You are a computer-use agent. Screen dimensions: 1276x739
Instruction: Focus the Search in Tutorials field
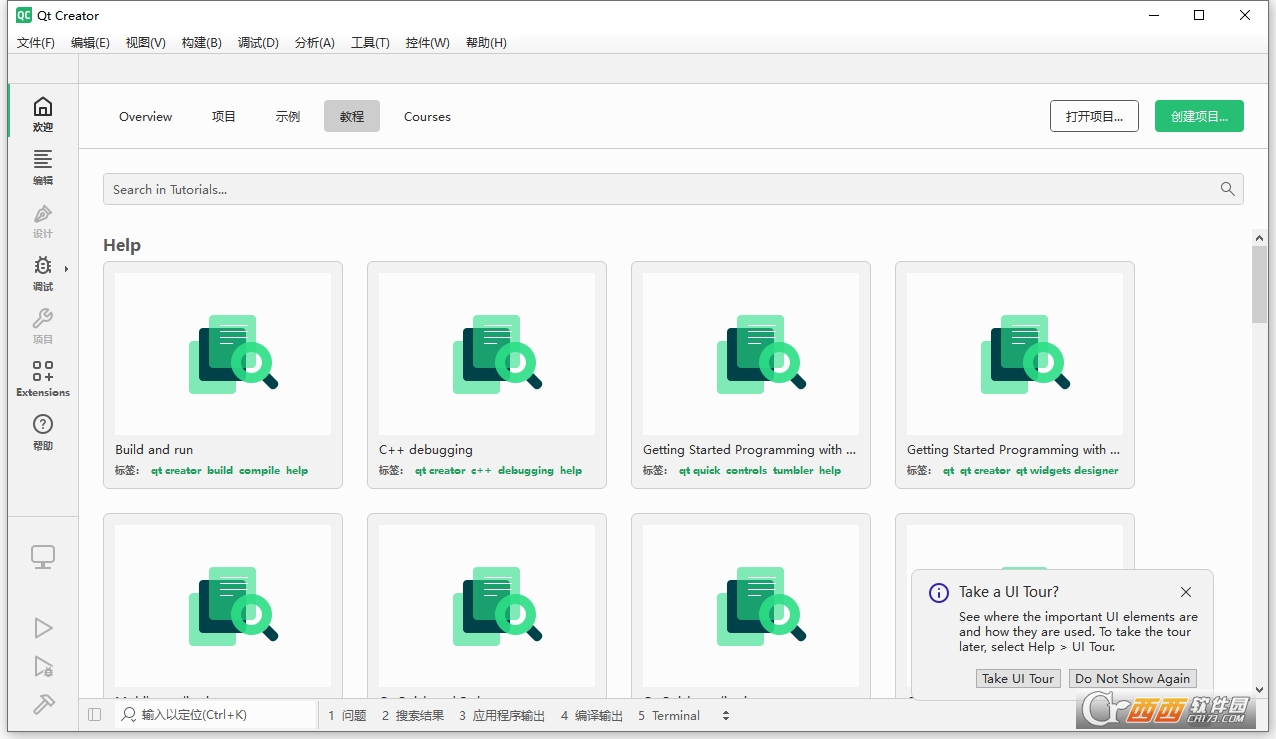pos(673,189)
